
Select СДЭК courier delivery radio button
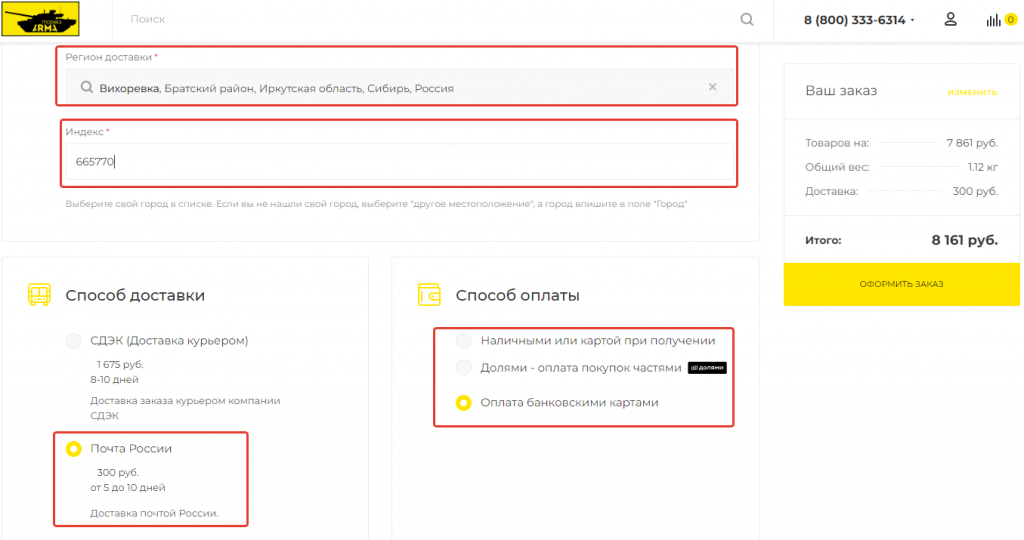pyautogui.click(x=73, y=341)
